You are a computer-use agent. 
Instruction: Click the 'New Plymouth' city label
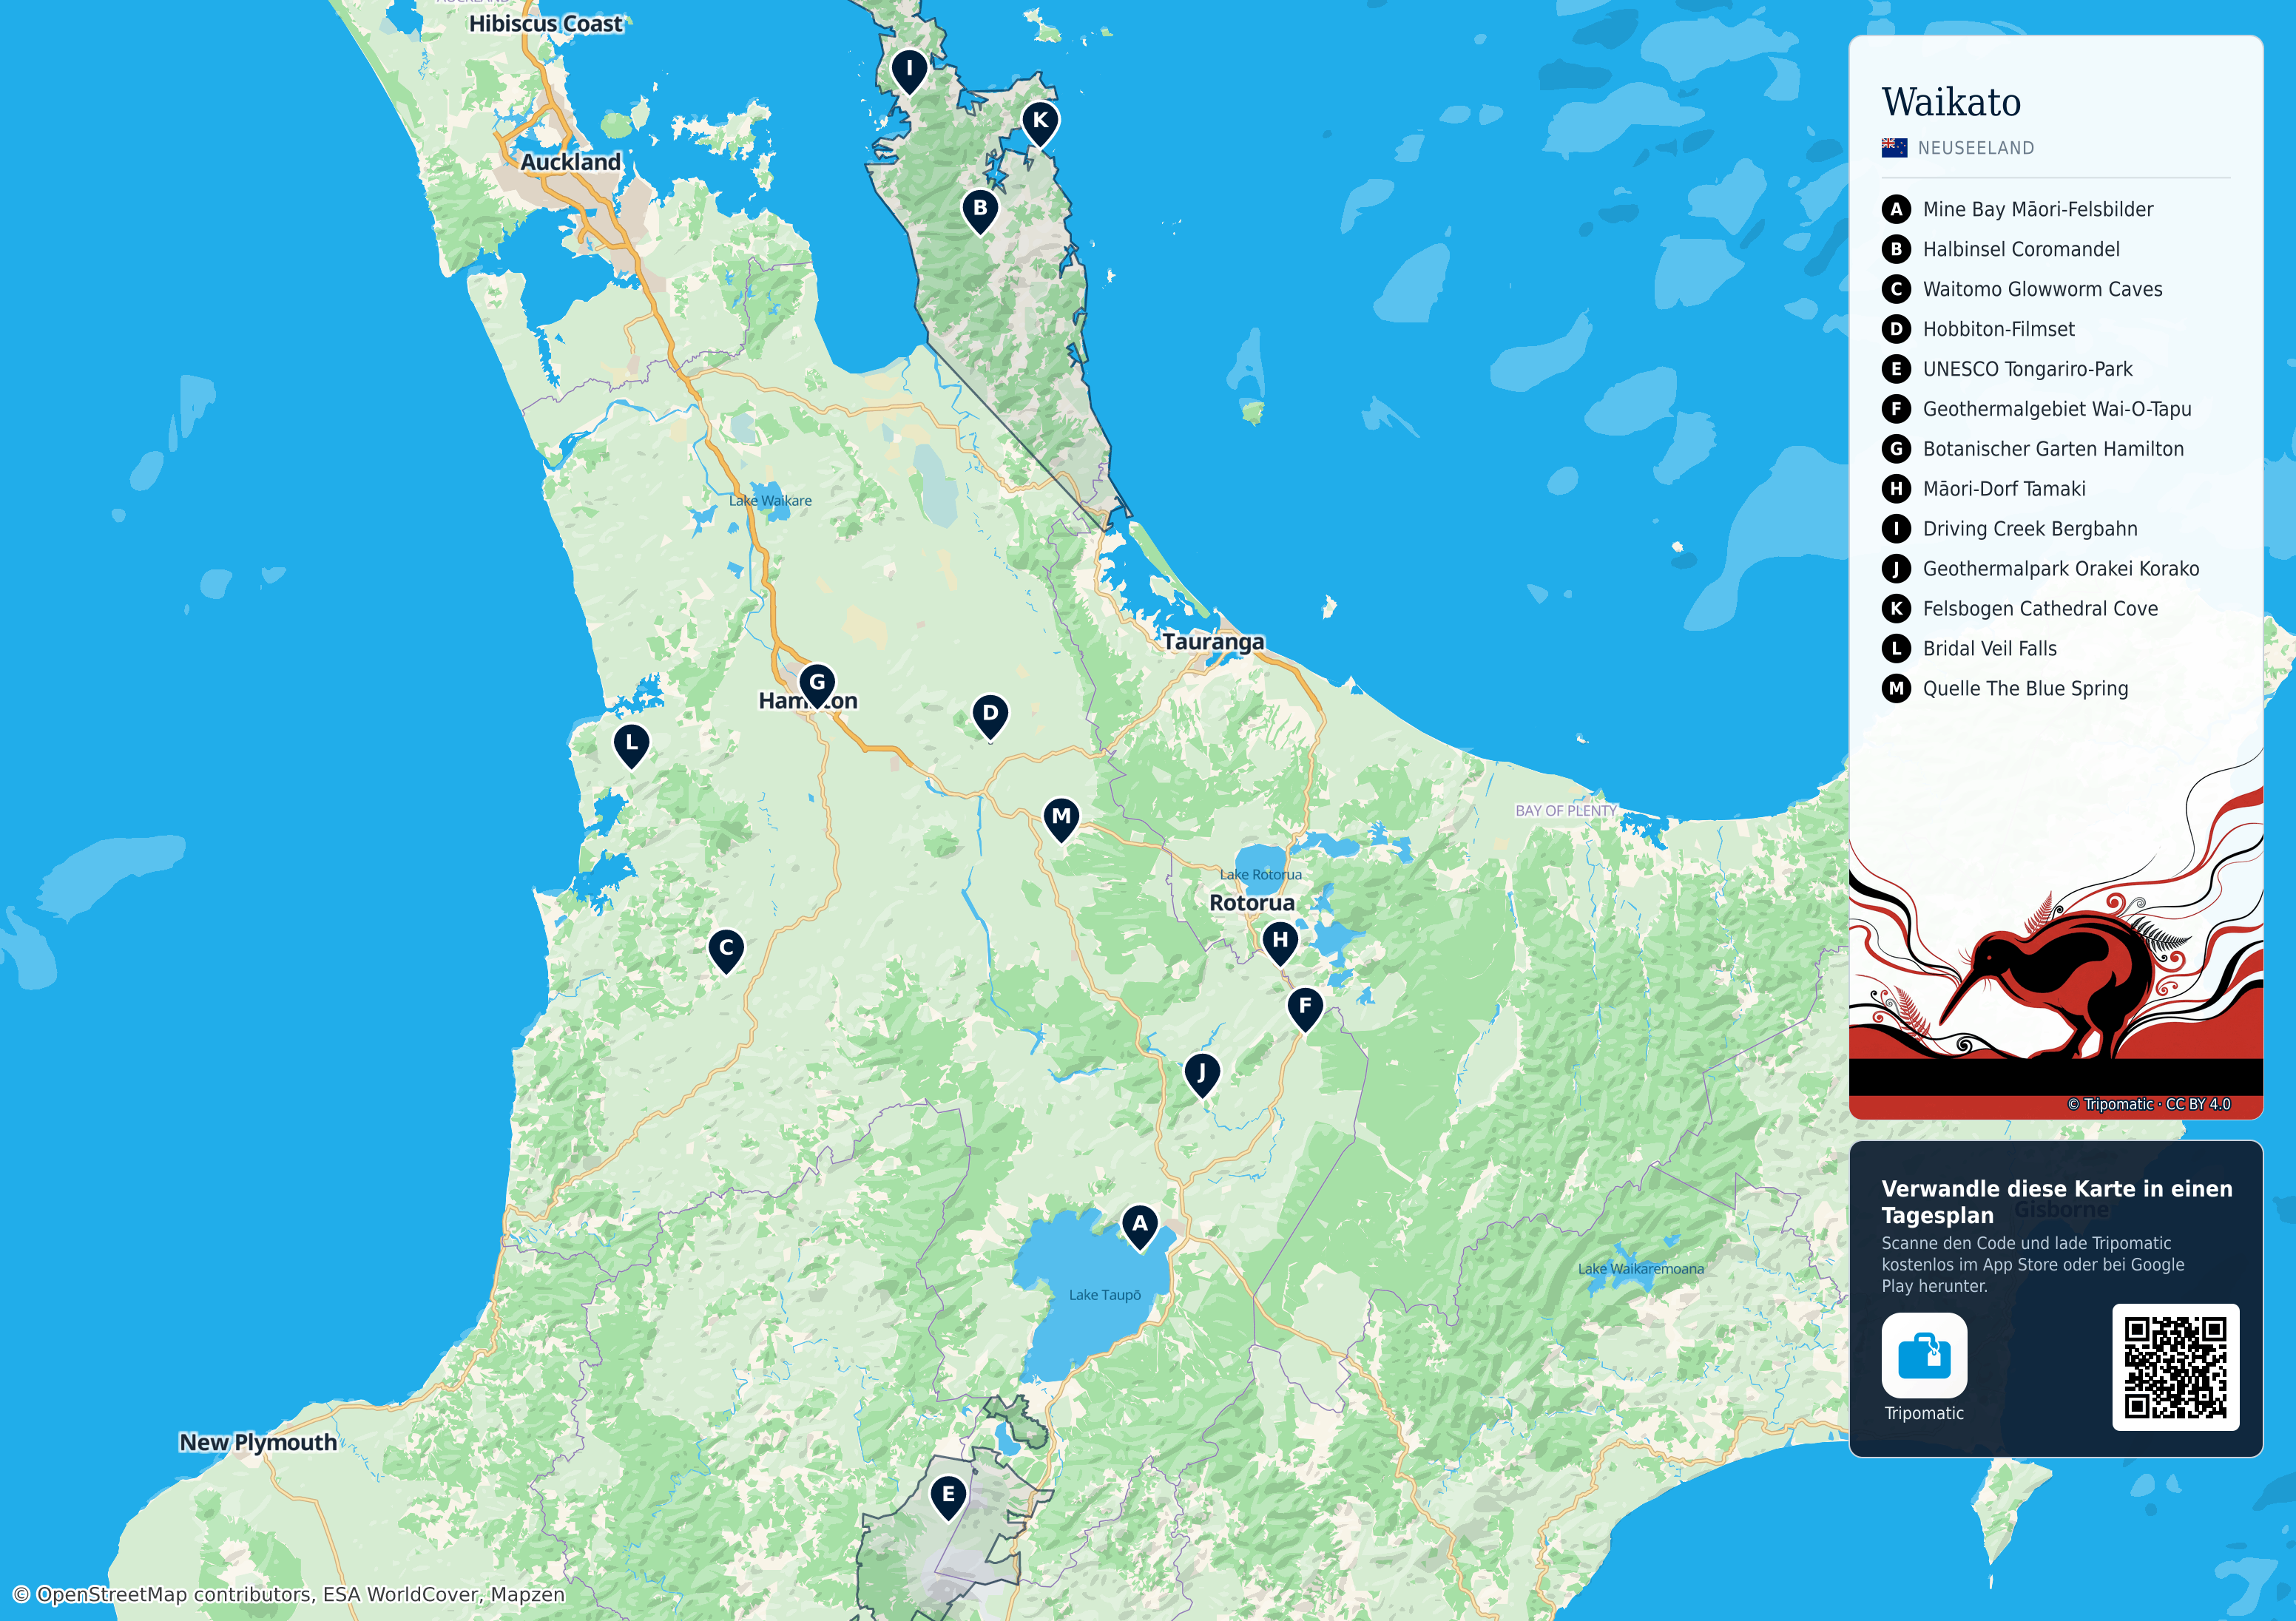258,1442
